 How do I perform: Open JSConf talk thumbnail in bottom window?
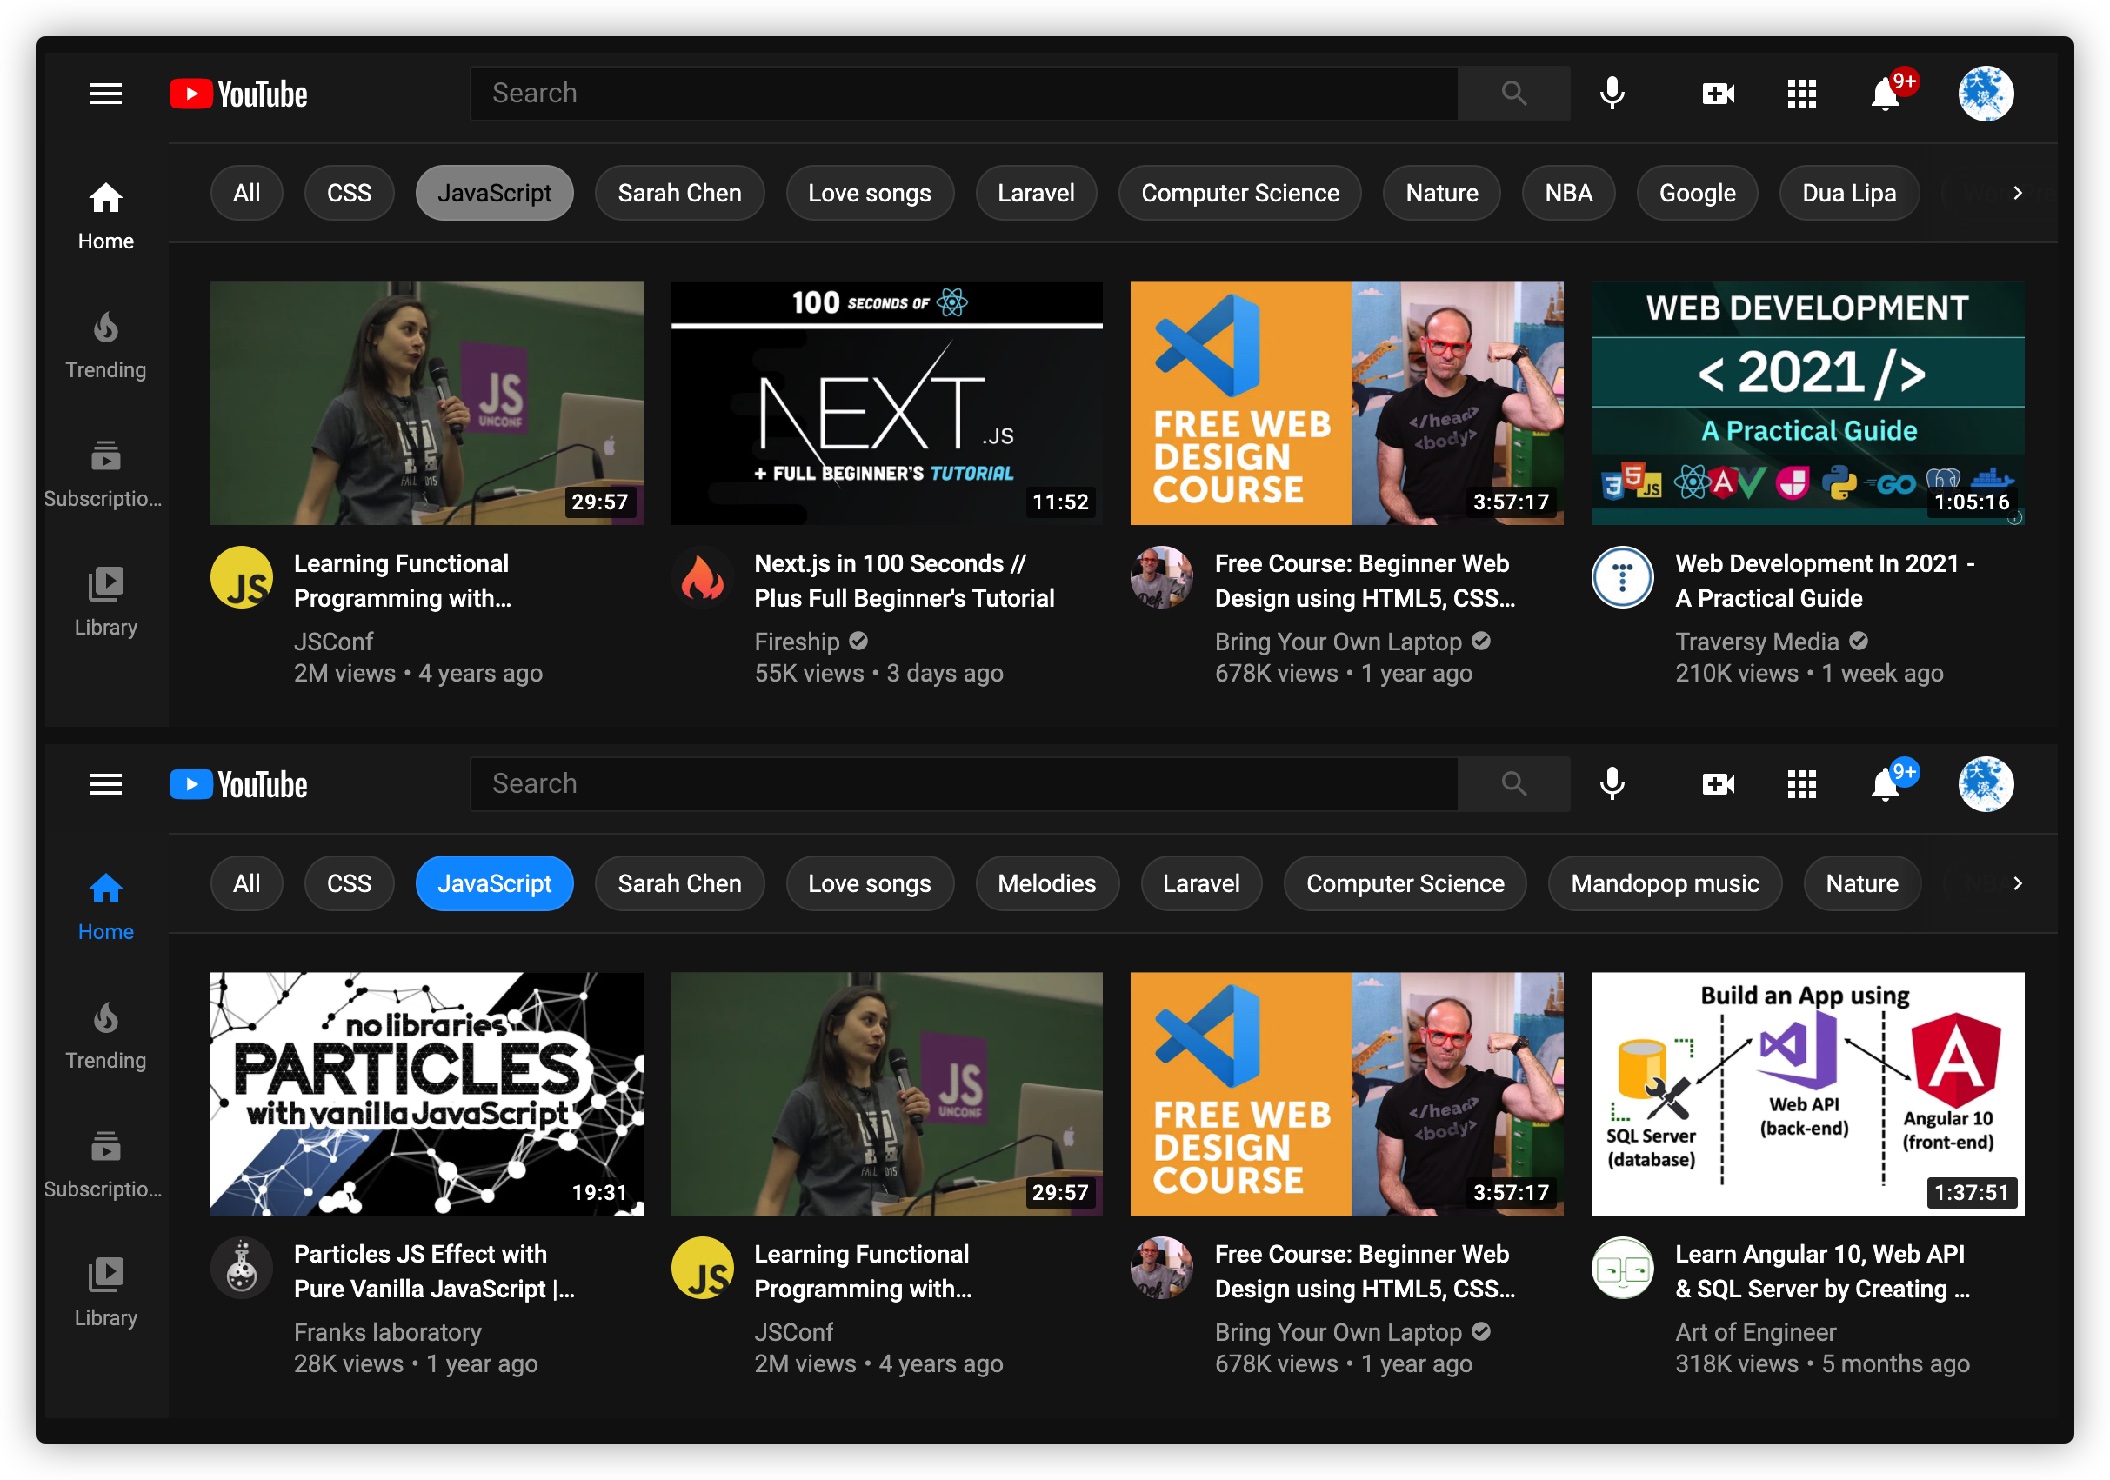[887, 1094]
